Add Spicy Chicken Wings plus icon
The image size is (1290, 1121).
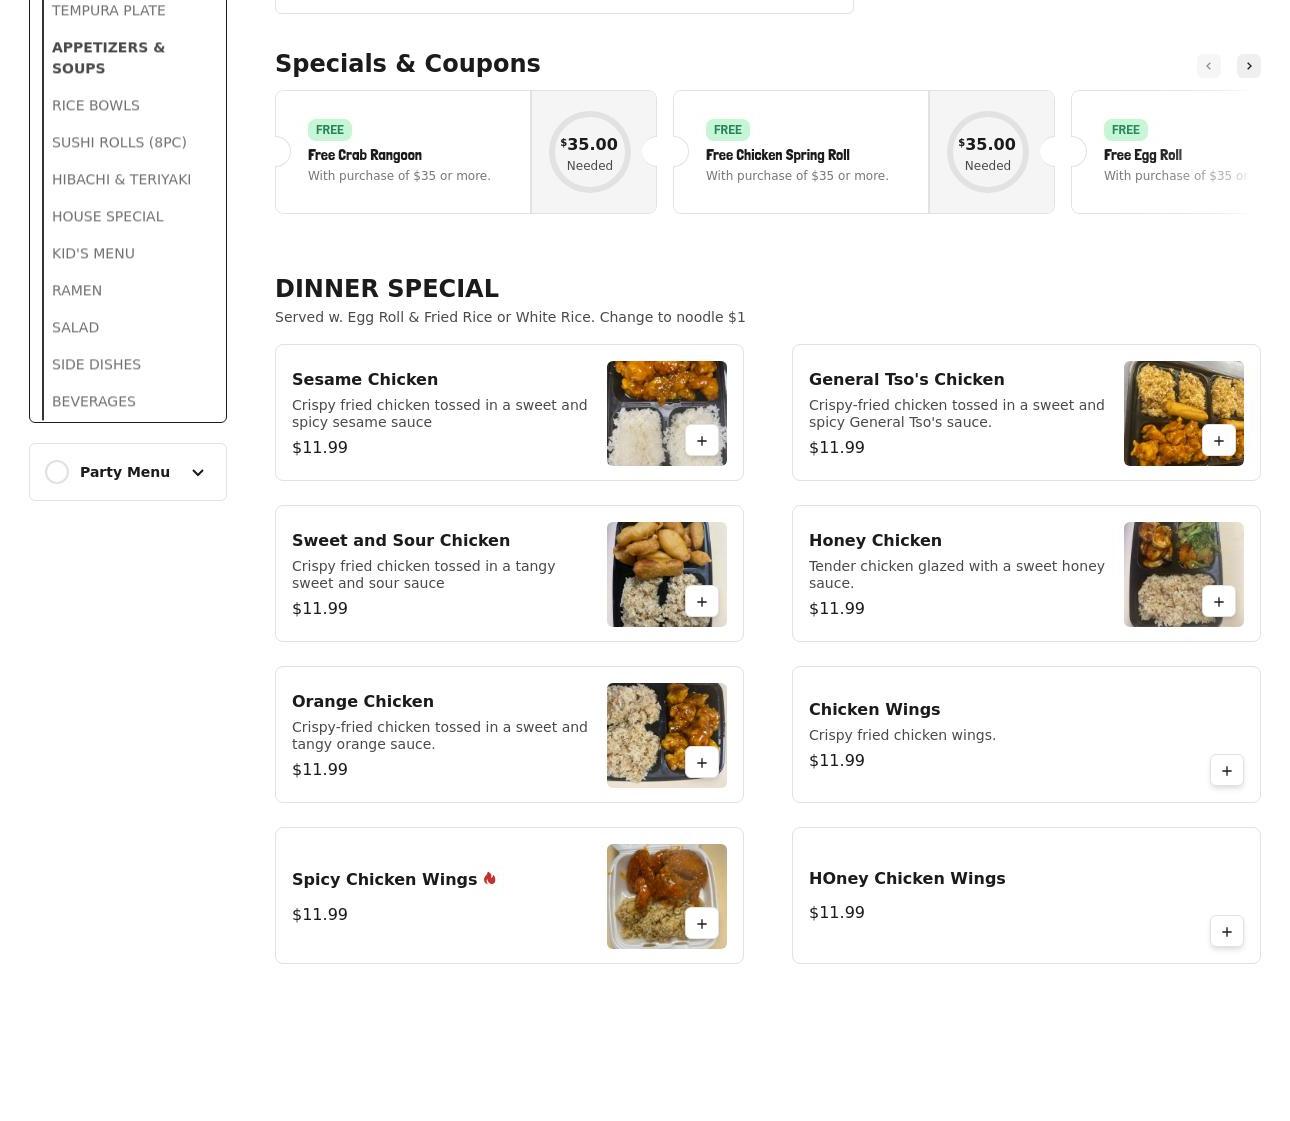coord(702,924)
